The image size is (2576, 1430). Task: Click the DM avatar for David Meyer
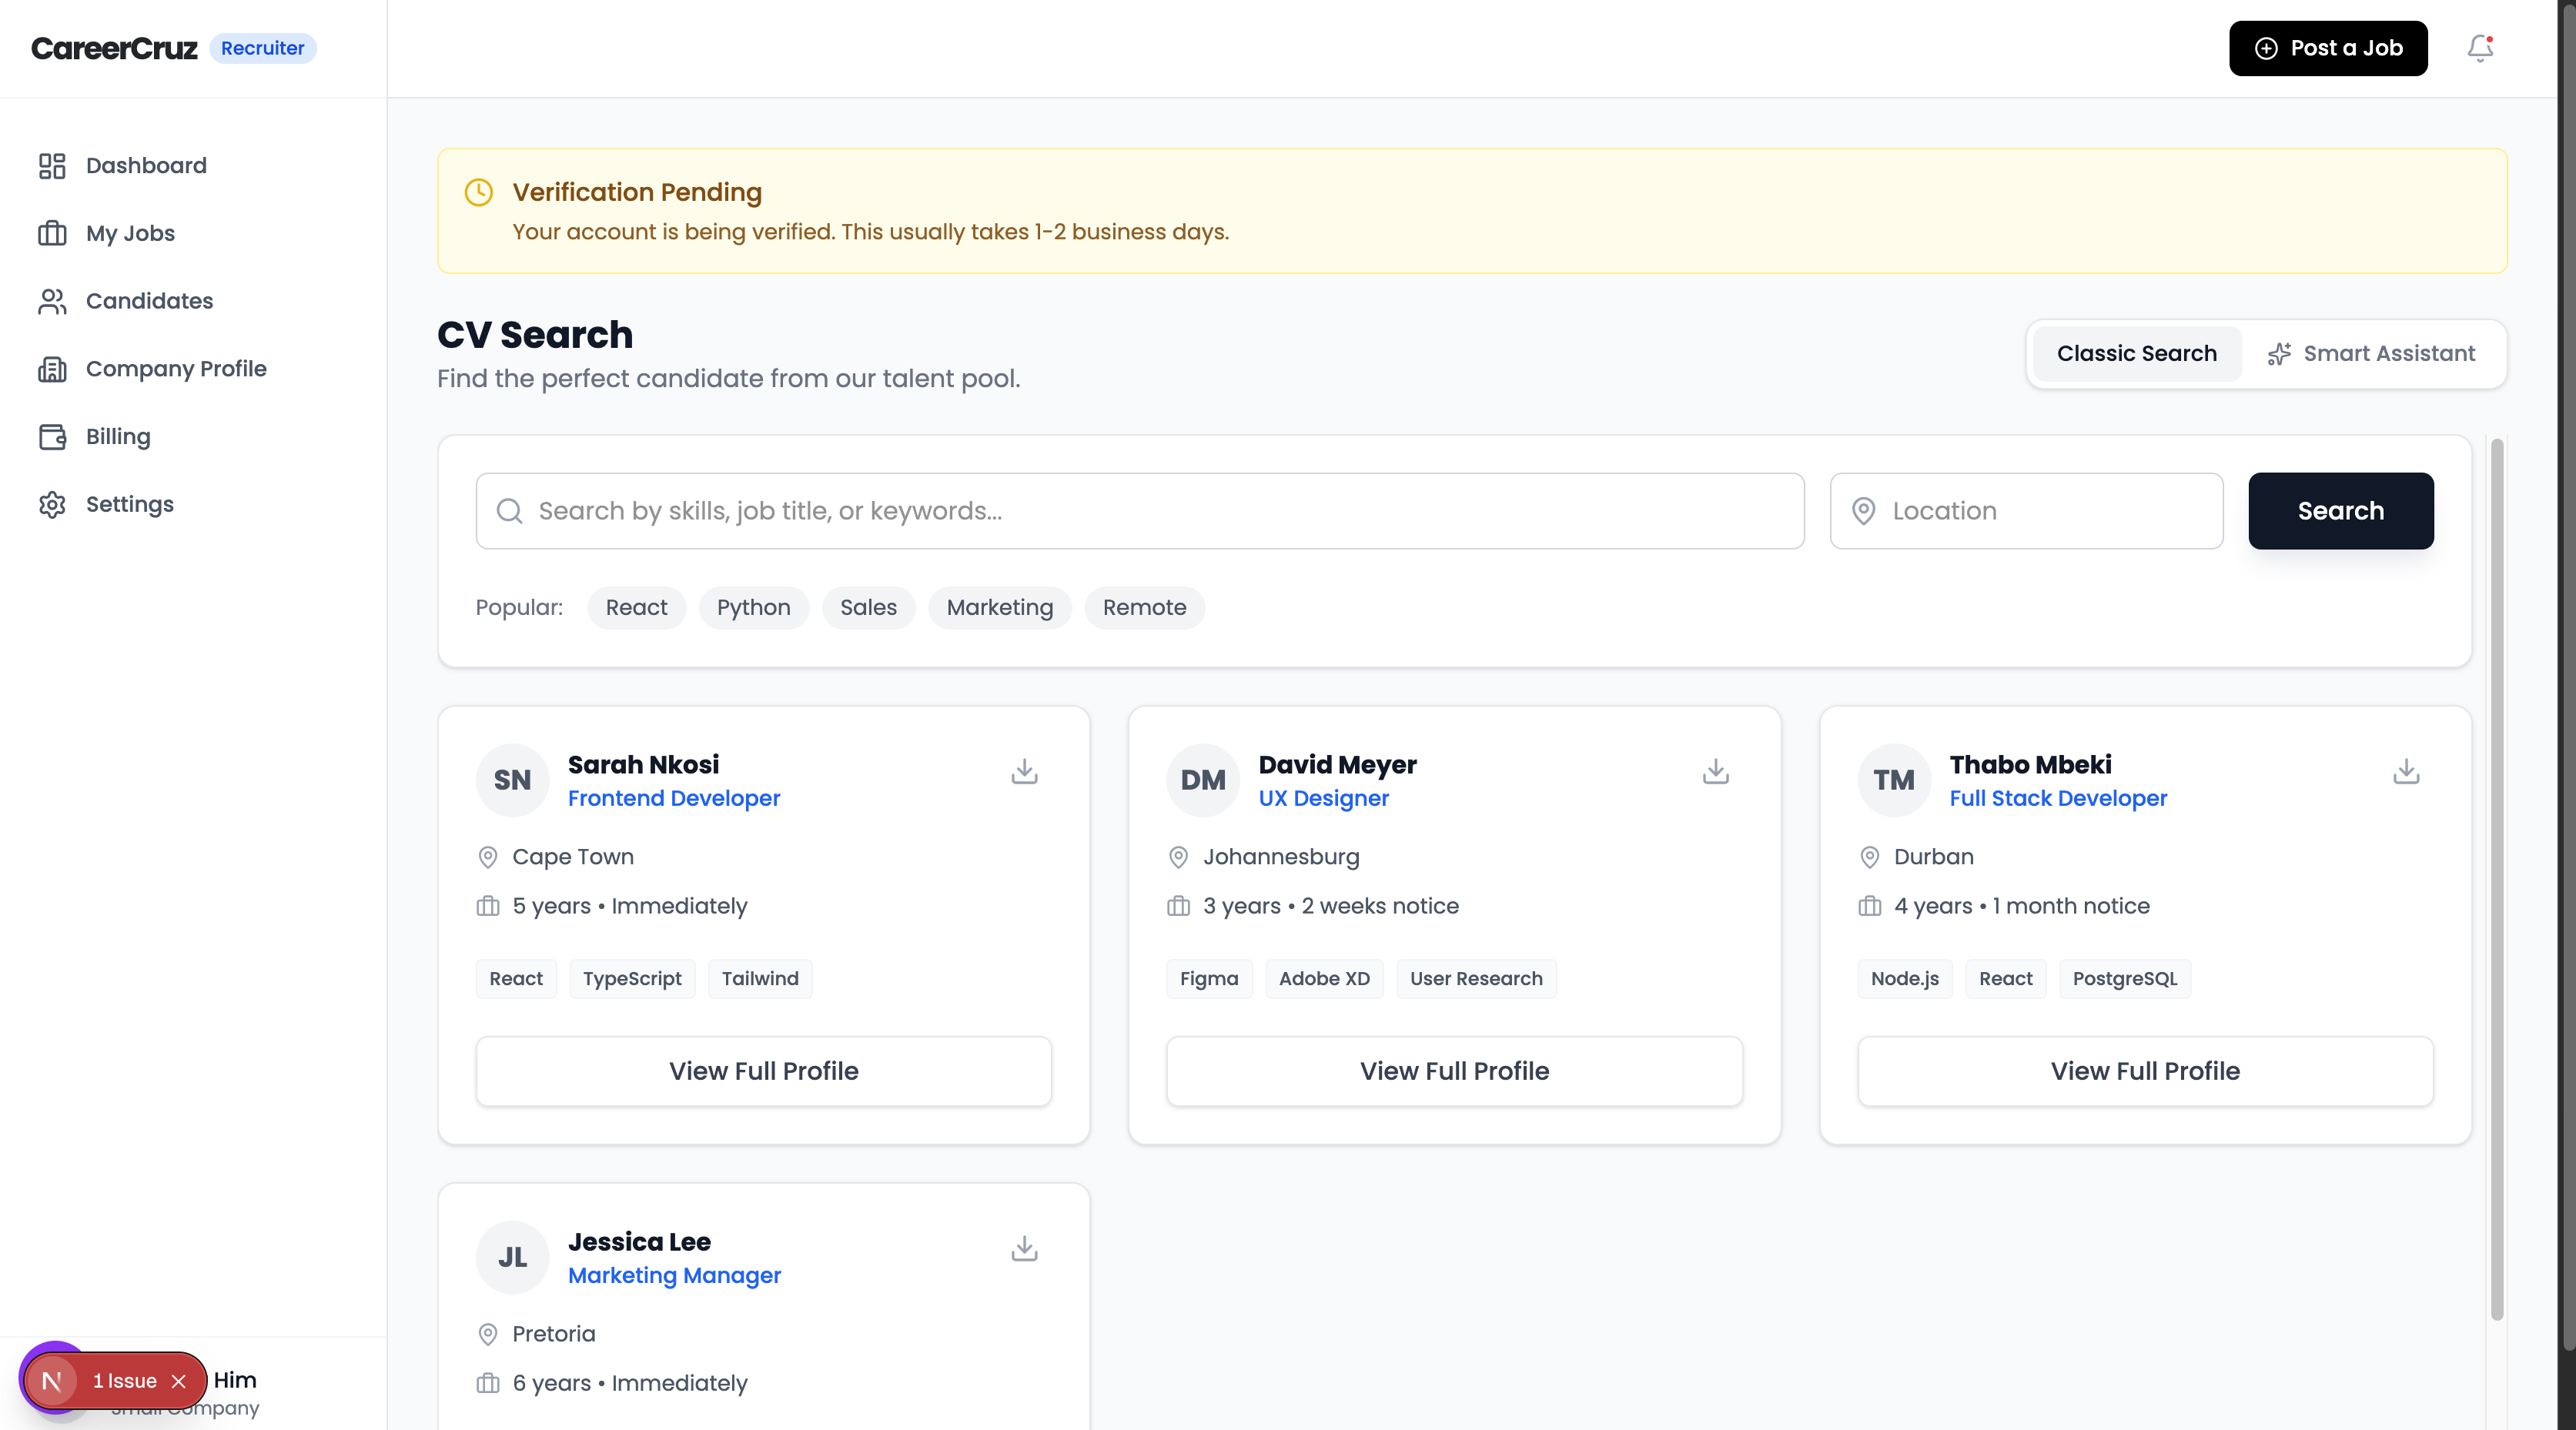[1203, 780]
